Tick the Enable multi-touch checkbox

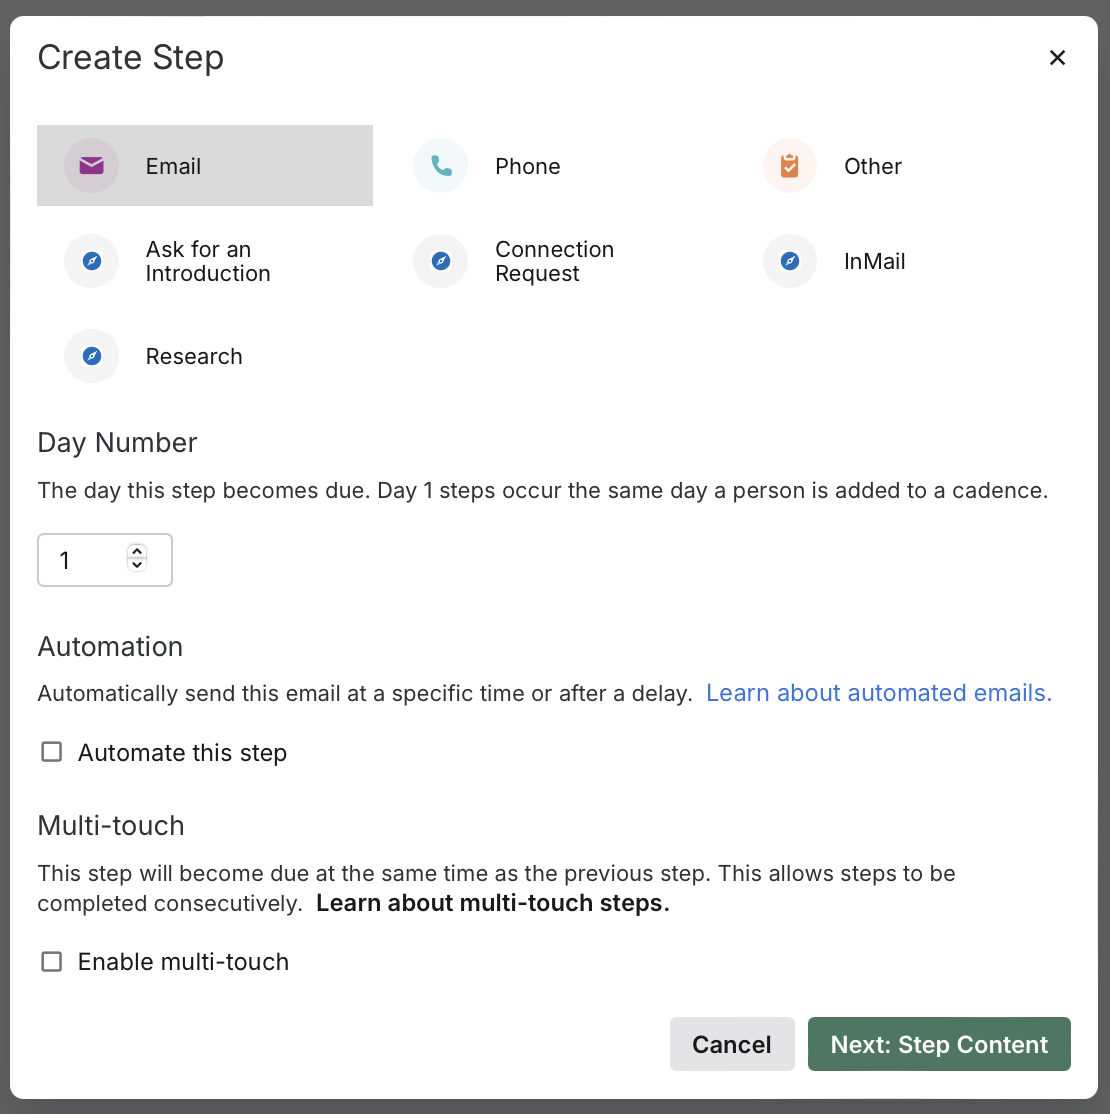pos(51,961)
